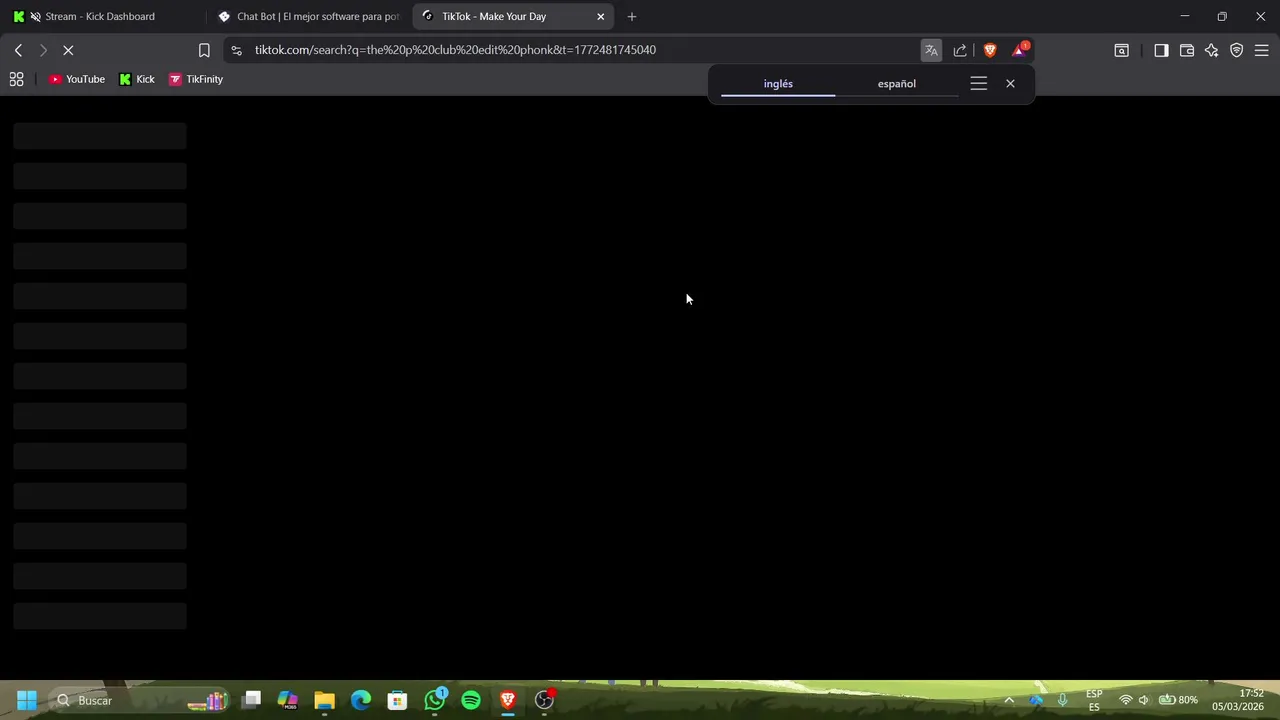1280x720 pixels.
Task: Open the TikFinity bookmark
Action: [196, 79]
